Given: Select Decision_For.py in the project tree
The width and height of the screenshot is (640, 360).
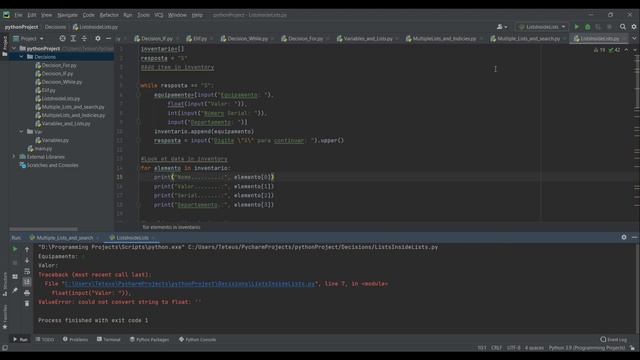Looking at the screenshot, I should click(58, 65).
